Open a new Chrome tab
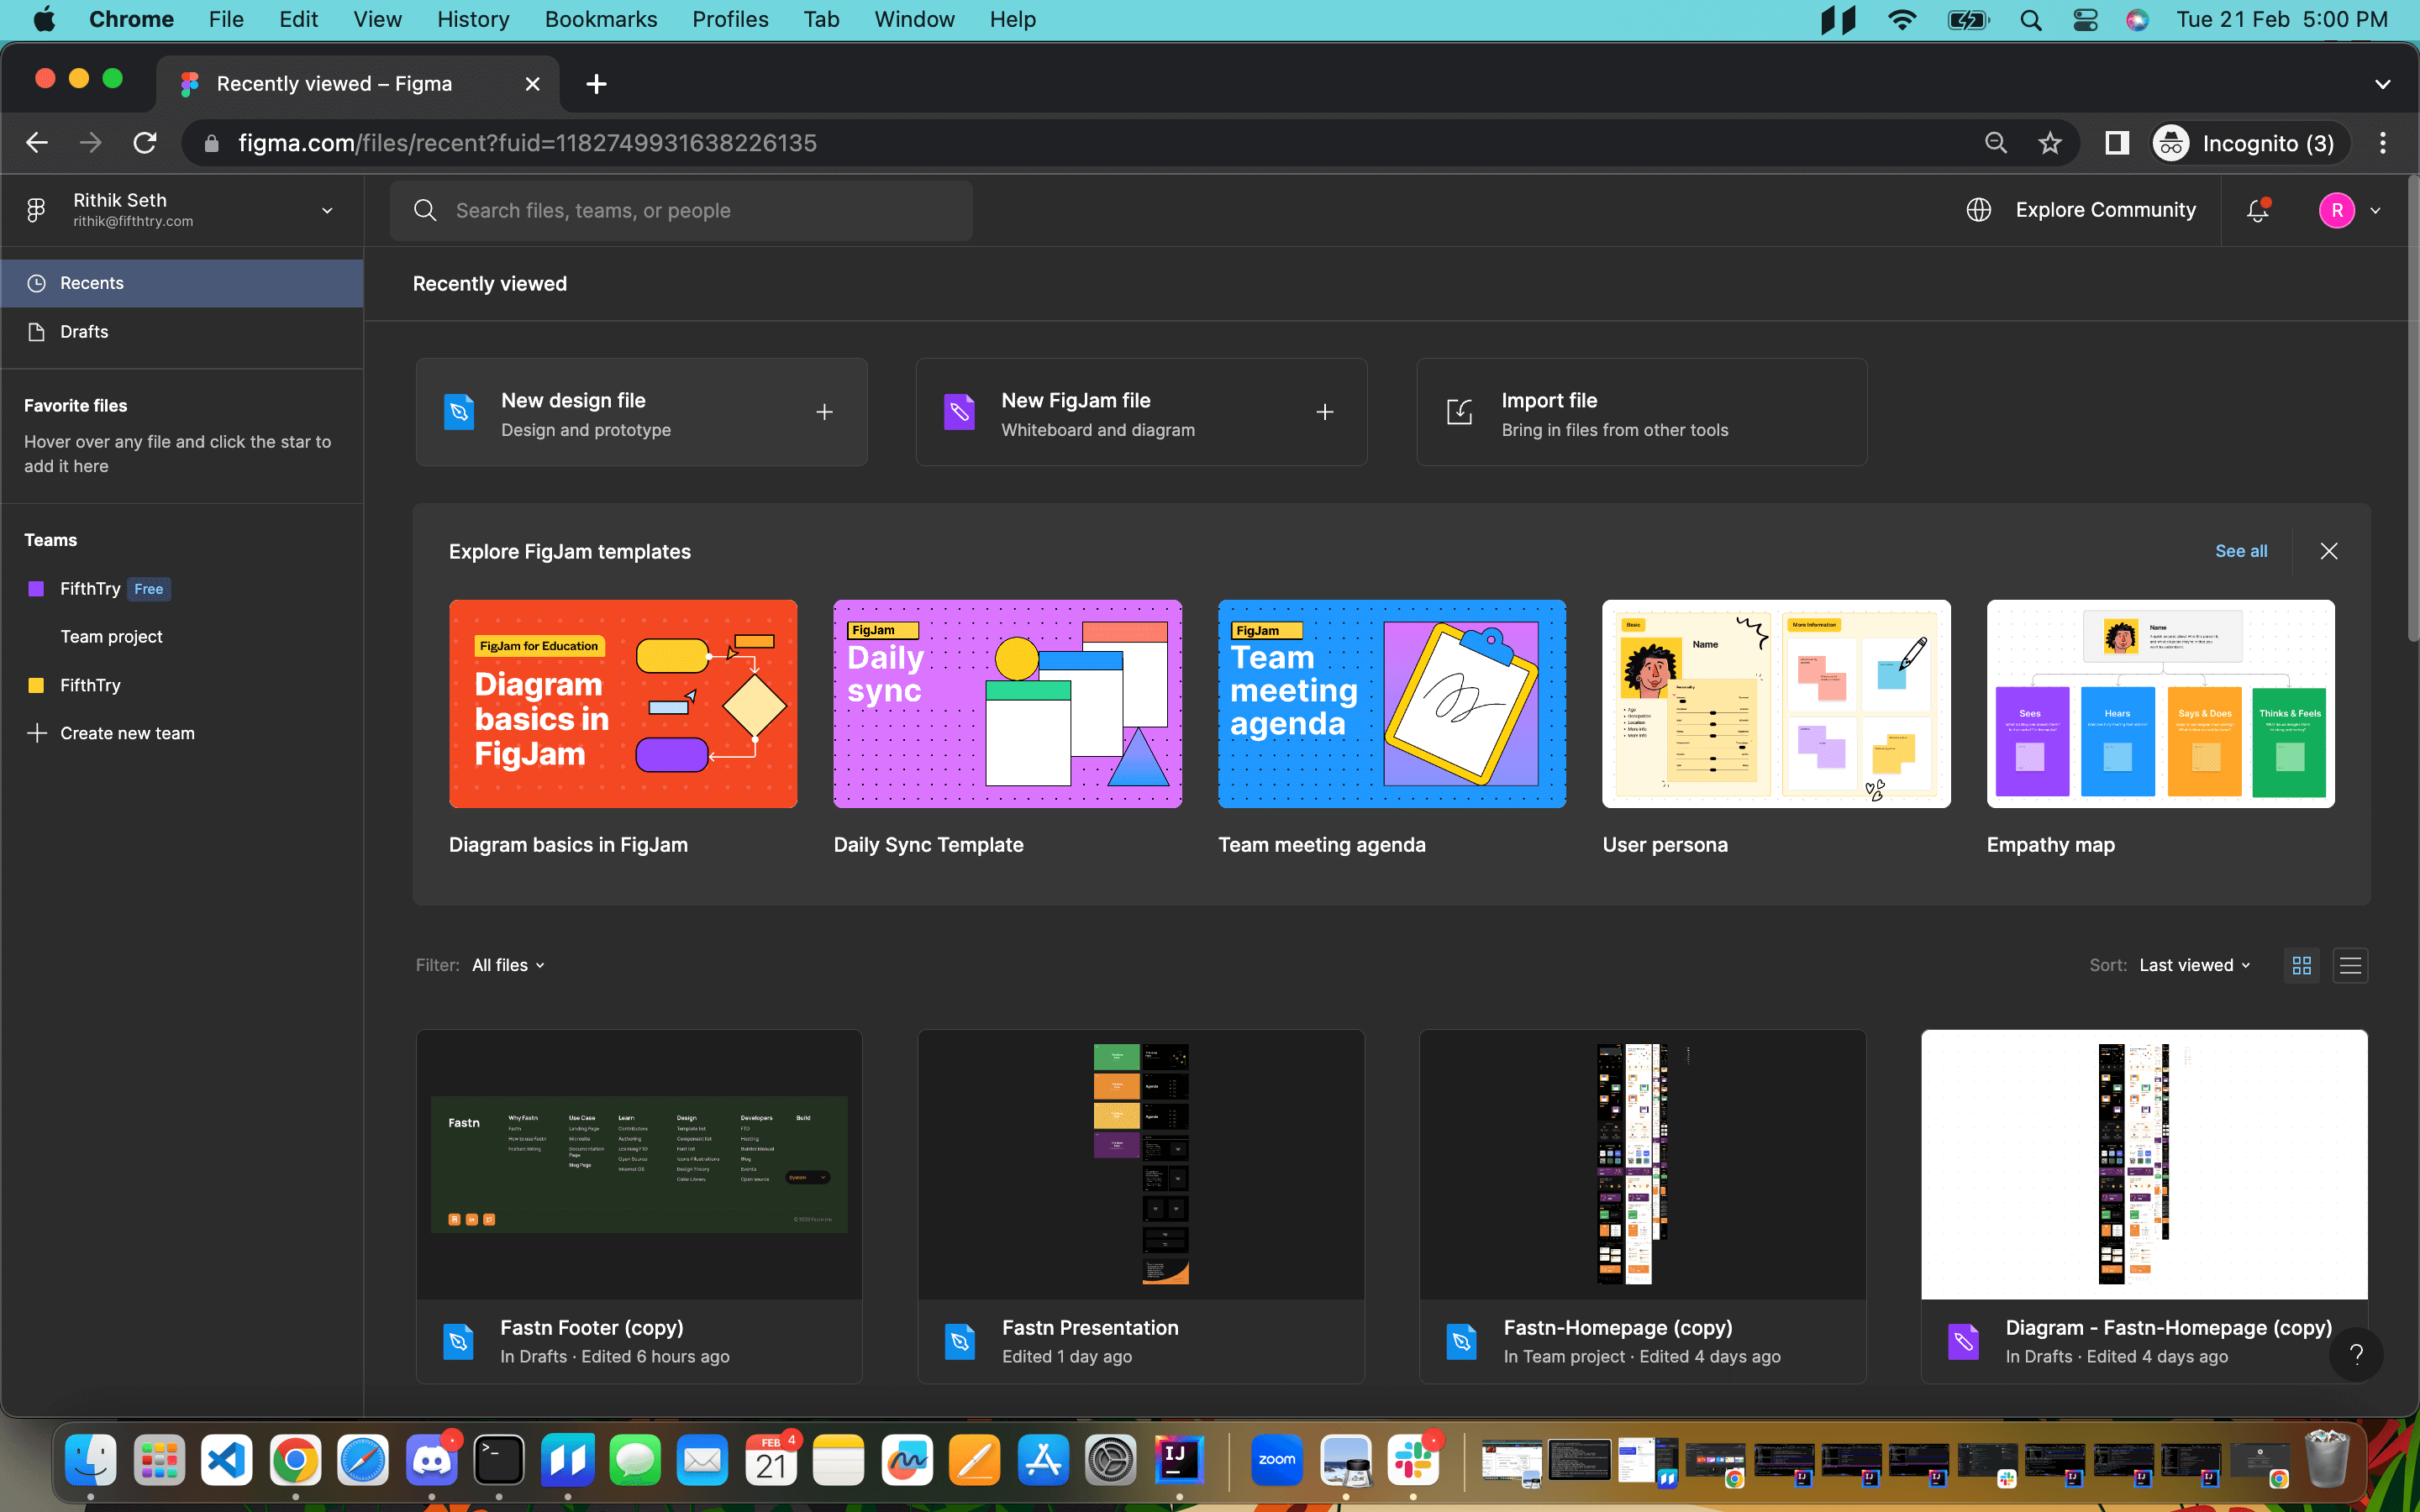2420x1512 pixels. point(596,84)
